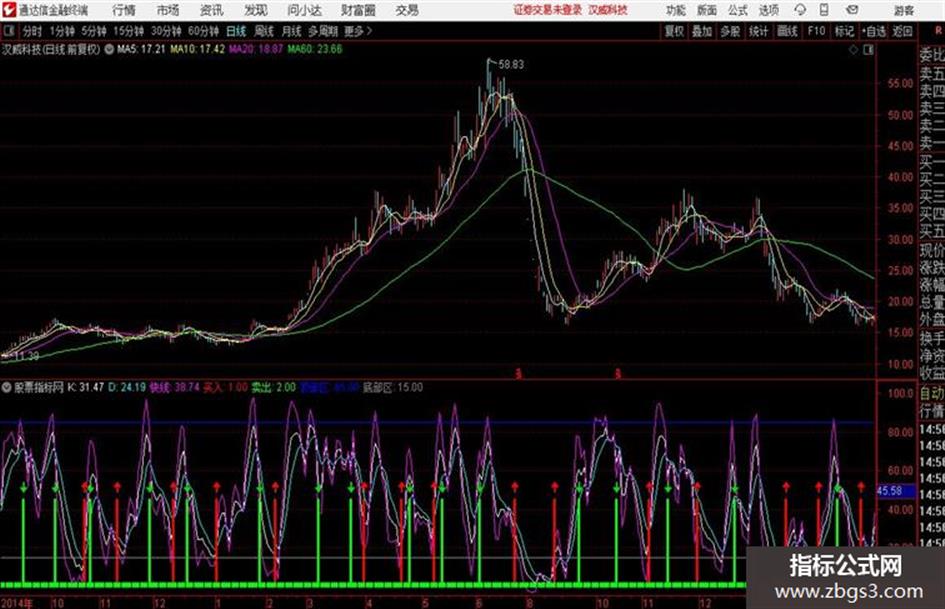Open the 资讯 menu
The width and height of the screenshot is (945, 609).
point(212,10)
